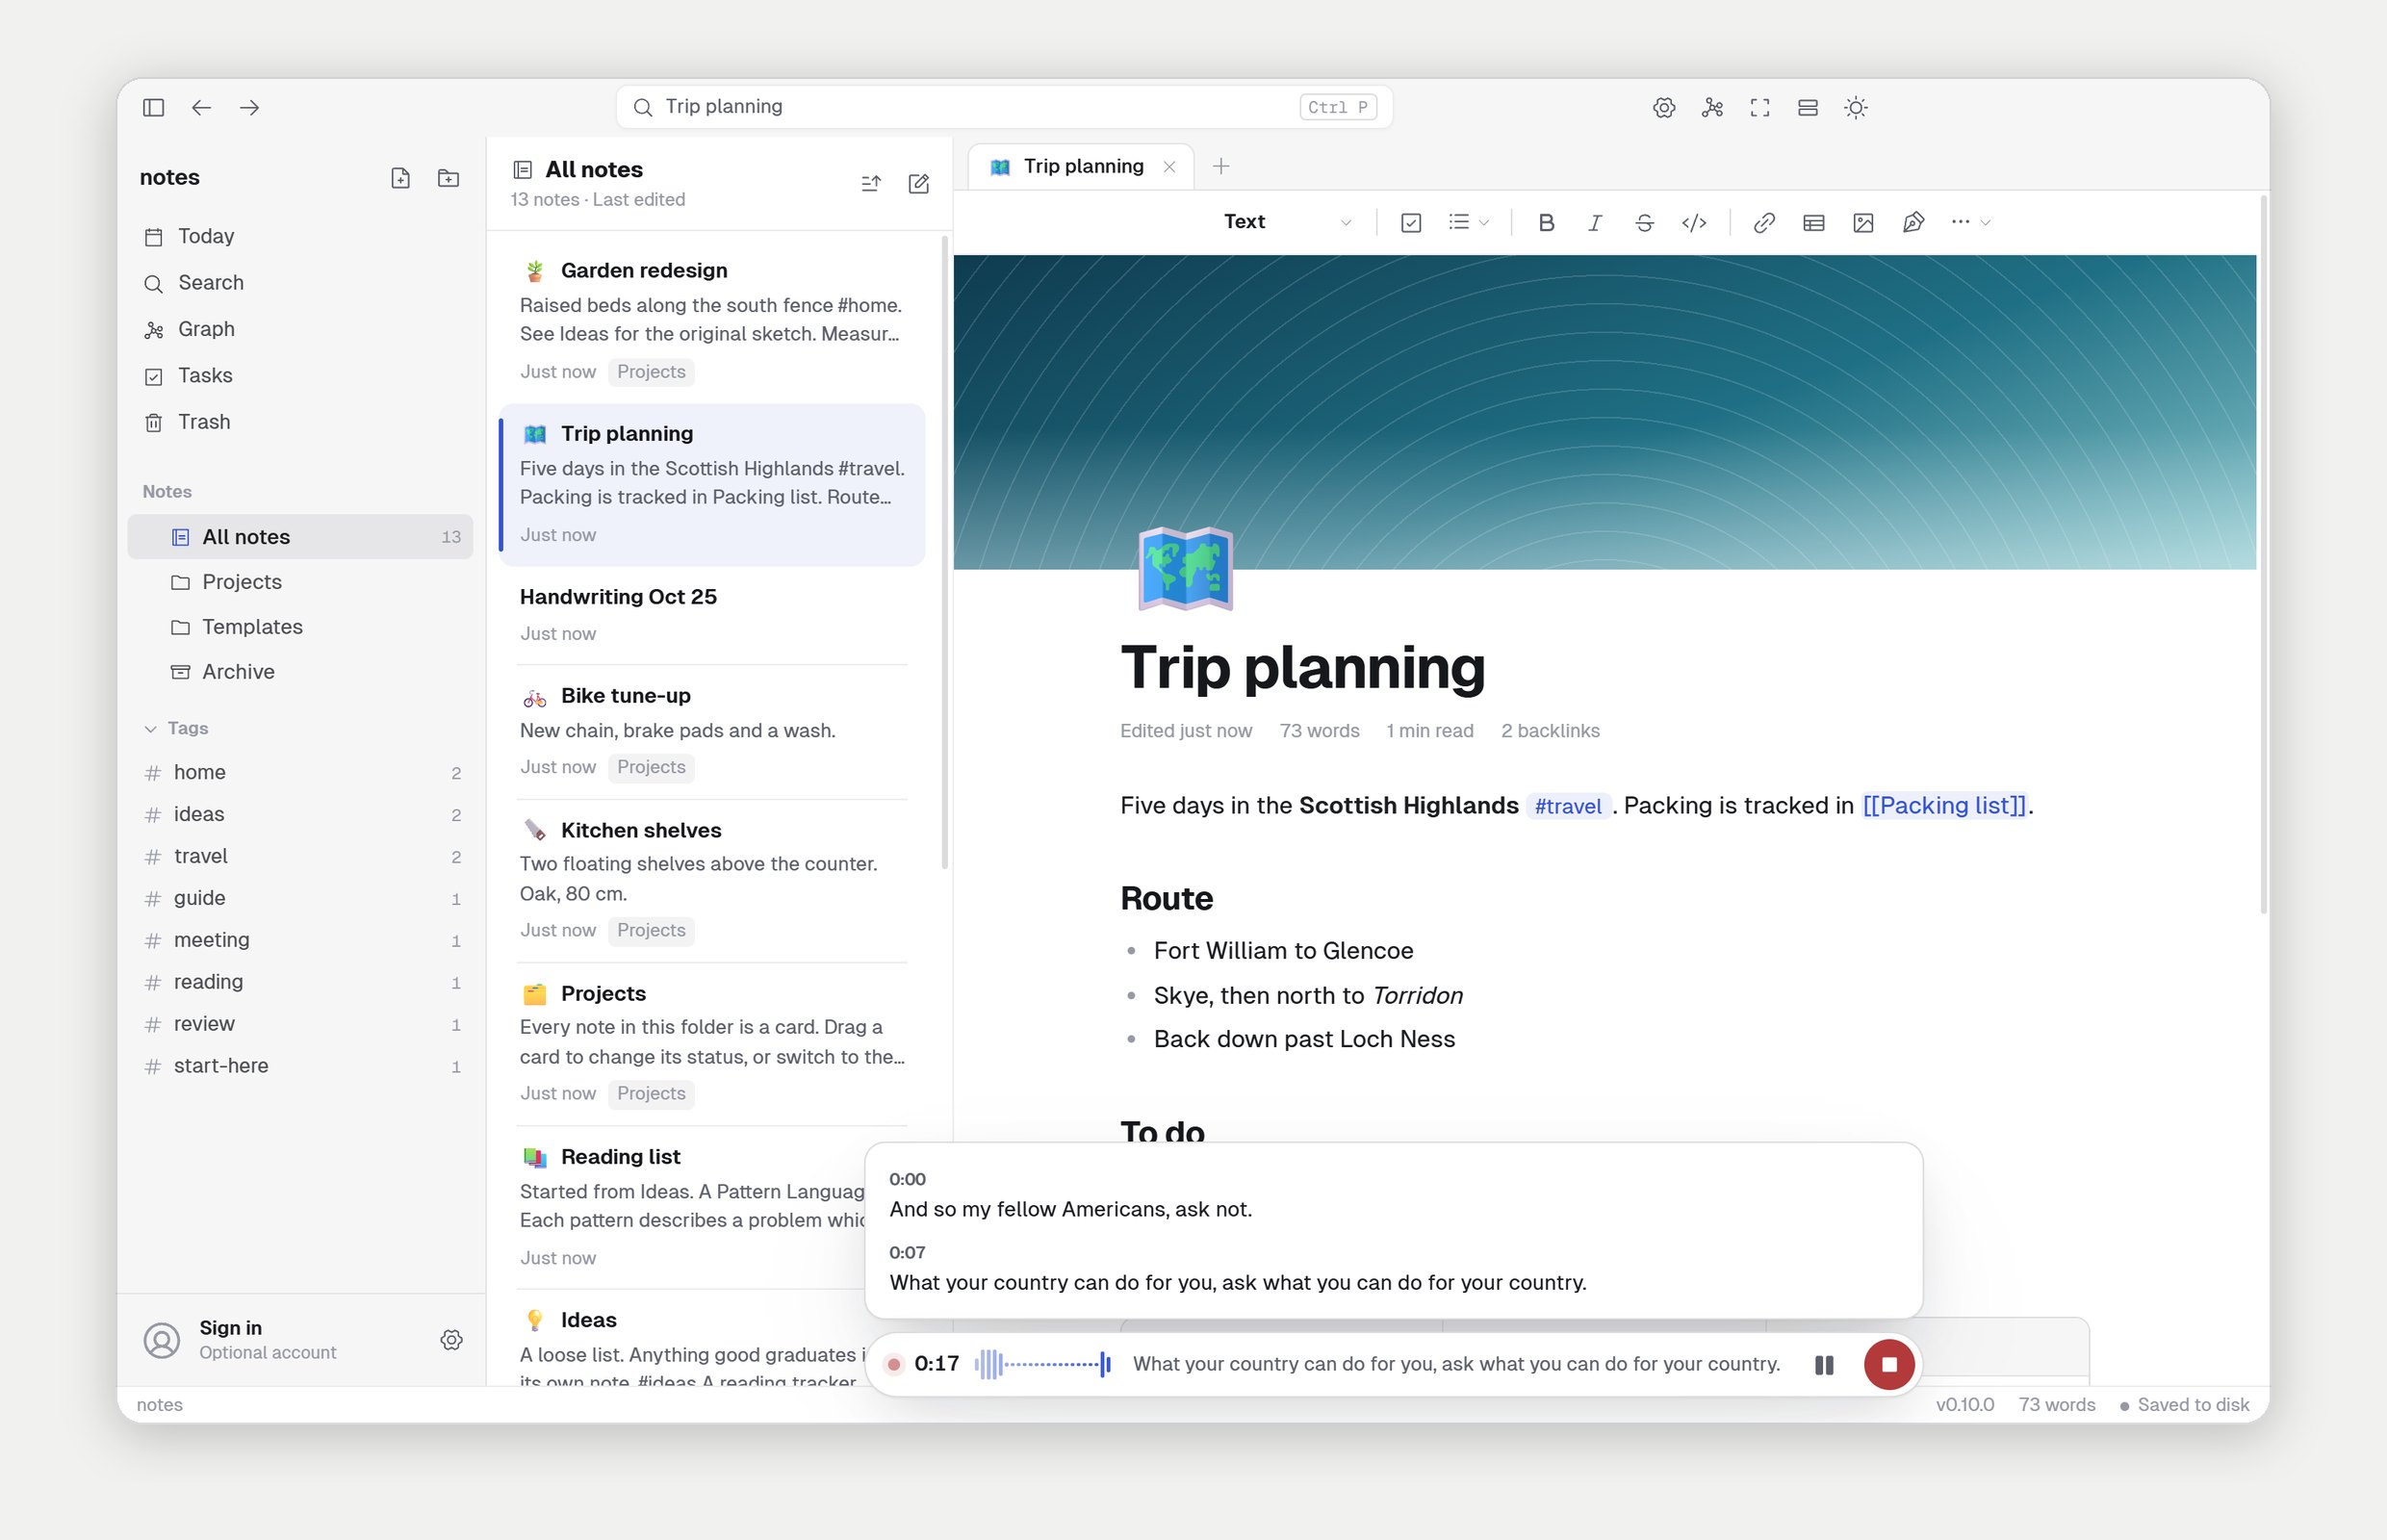Insert an image from the toolbar
Viewport: 2387px width, 1540px height.
click(x=1862, y=222)
